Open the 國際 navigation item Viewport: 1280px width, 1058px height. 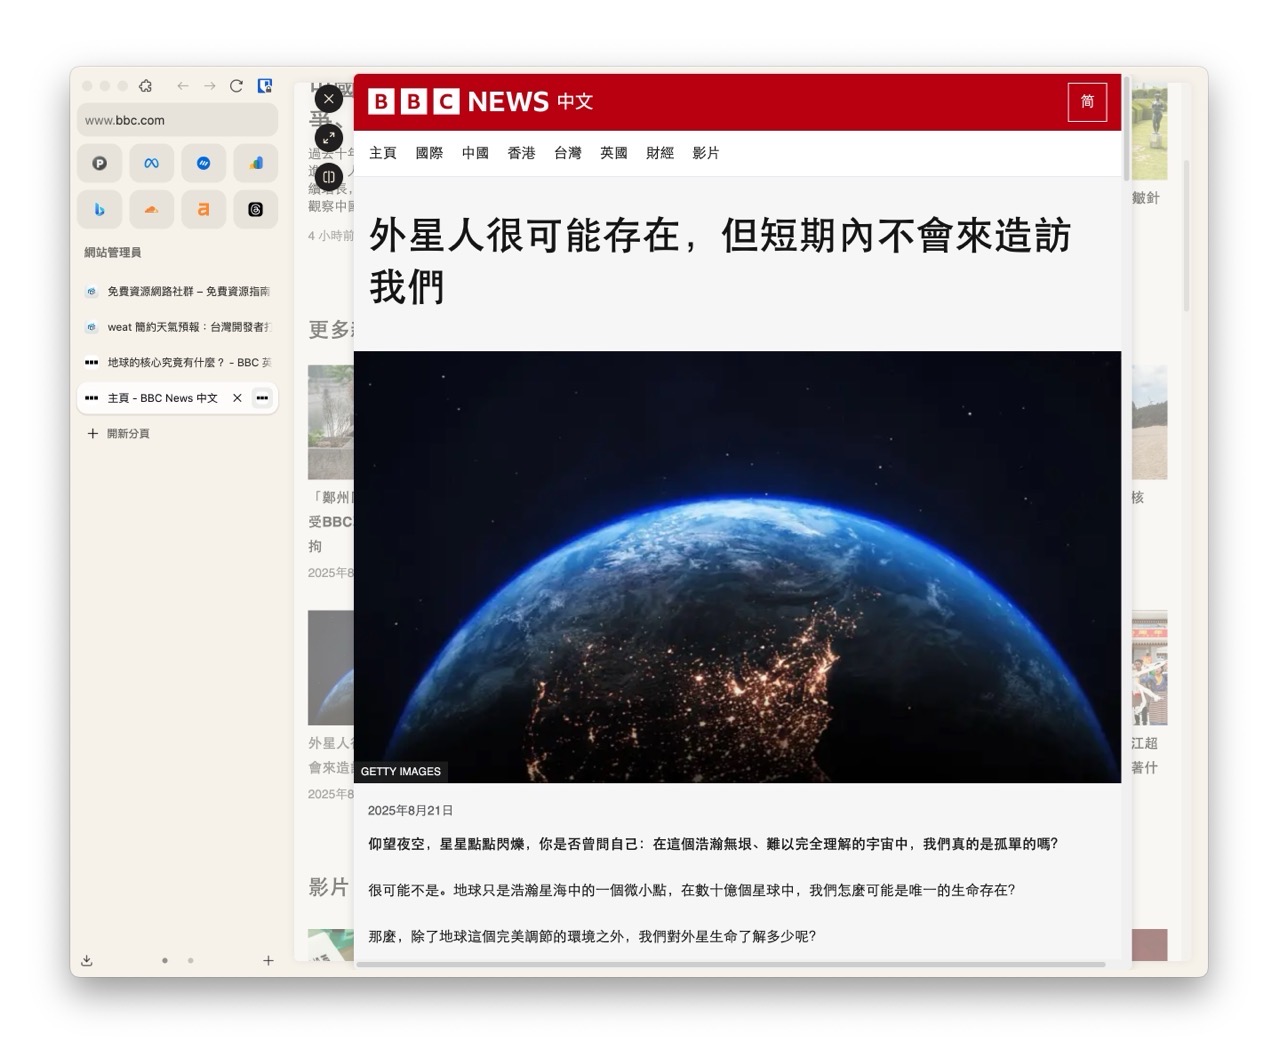coord(429,153)
